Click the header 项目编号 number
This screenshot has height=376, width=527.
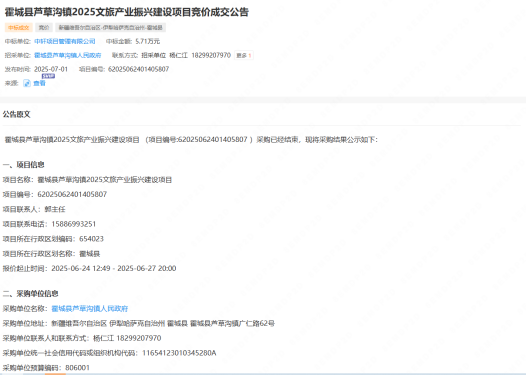138,69
